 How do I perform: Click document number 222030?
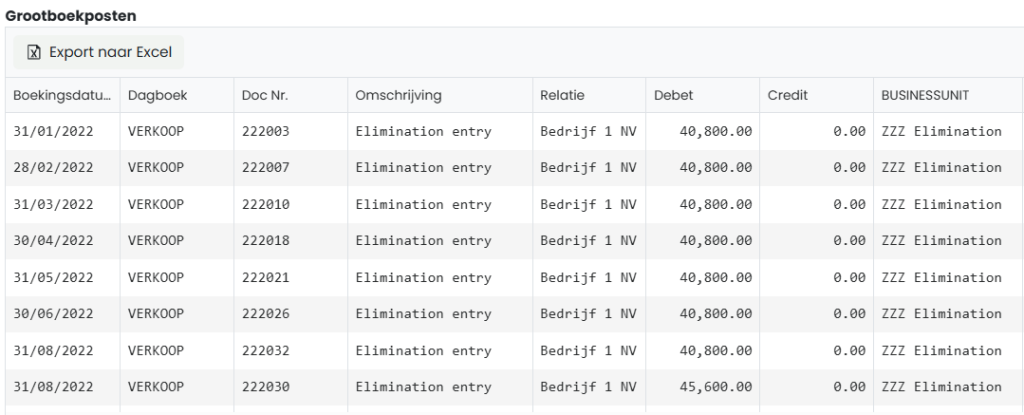click(x=266, y=389)
